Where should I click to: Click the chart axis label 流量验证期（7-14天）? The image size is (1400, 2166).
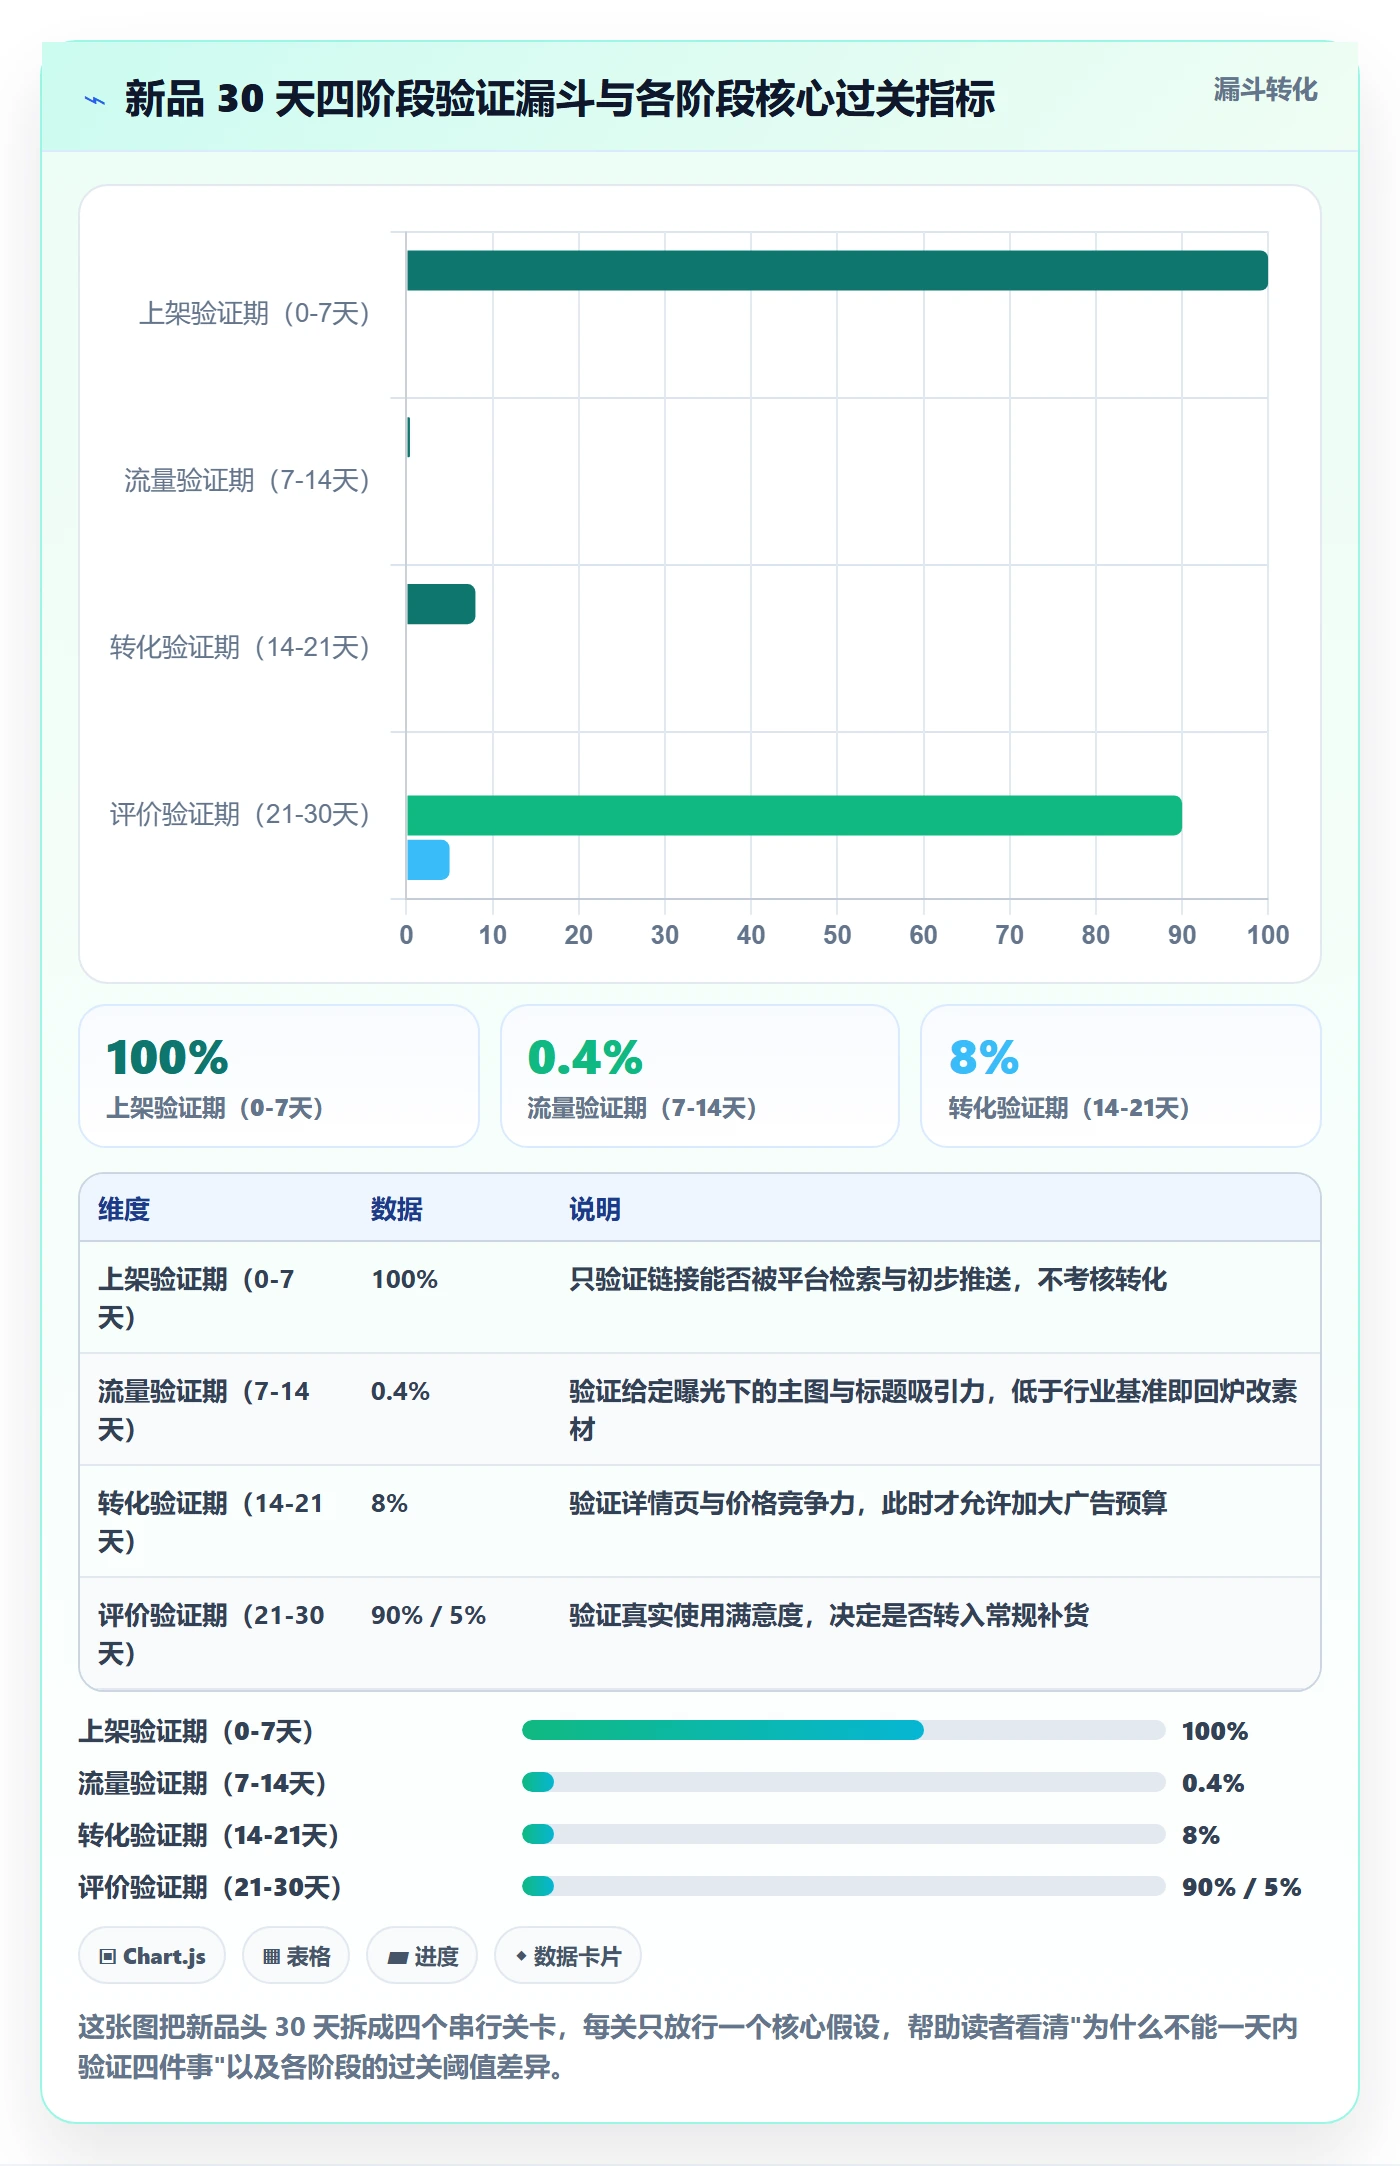247,481
